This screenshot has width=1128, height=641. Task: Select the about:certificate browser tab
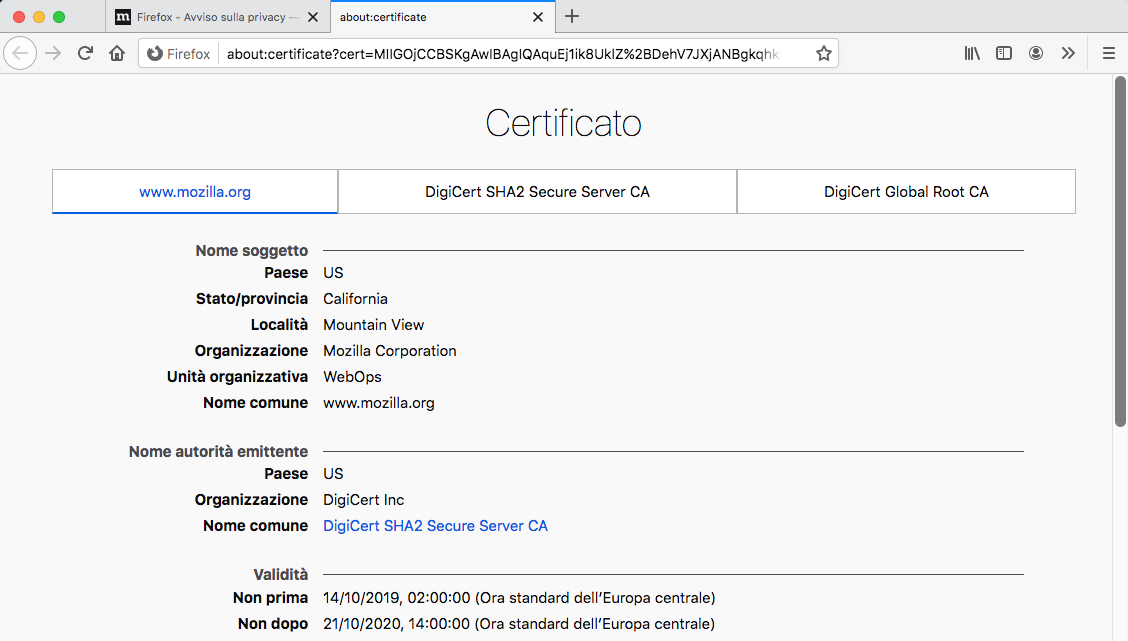[x=442, y=17]
